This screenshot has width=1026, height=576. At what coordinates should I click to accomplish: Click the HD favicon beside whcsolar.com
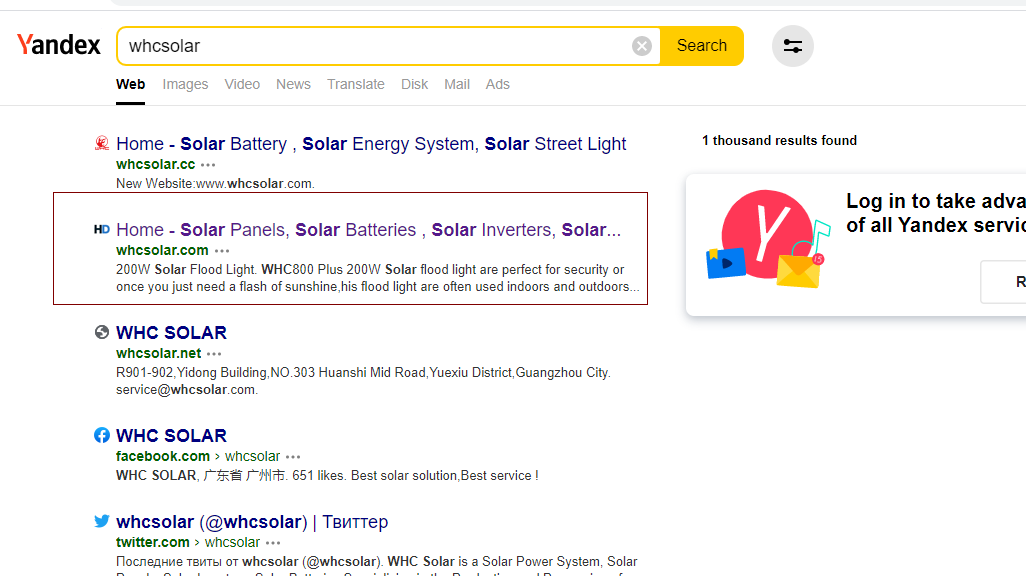tap(102, 230)
